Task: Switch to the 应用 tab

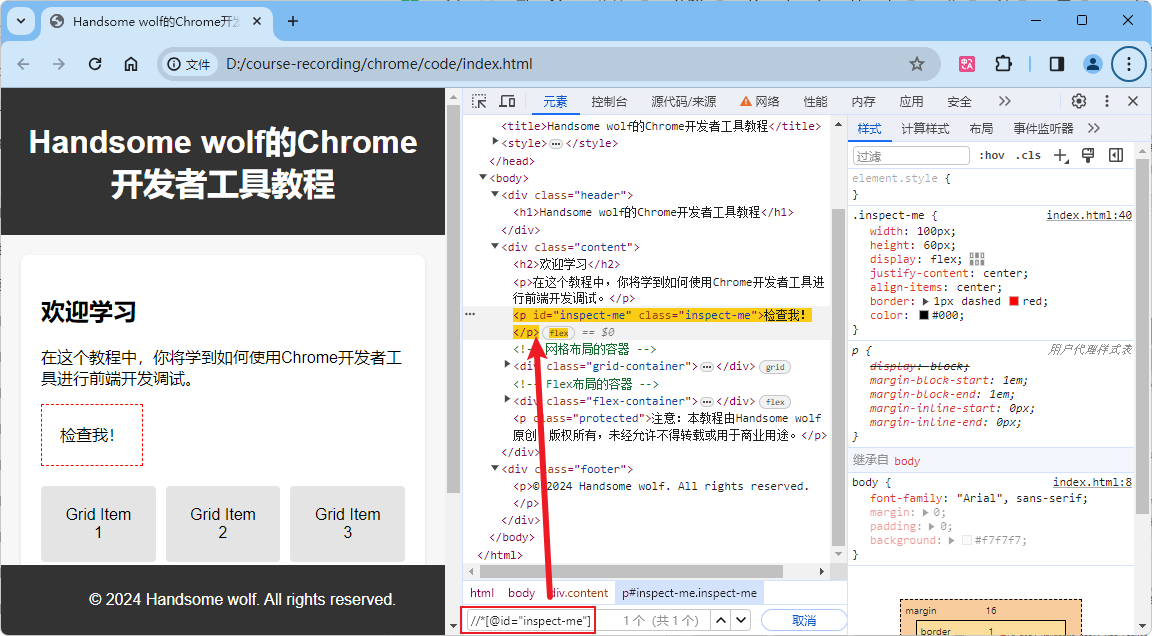Action: (x=911, y=102)
